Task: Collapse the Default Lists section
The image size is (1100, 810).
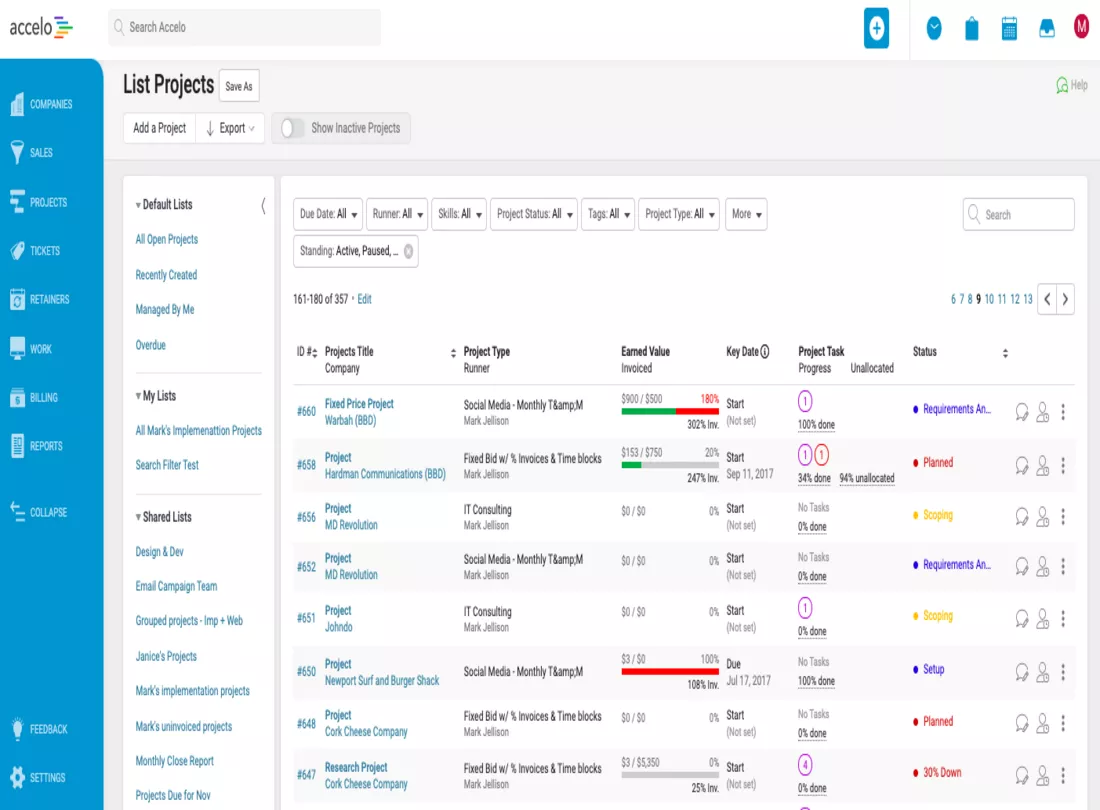Action: click(x=138, y=205)
